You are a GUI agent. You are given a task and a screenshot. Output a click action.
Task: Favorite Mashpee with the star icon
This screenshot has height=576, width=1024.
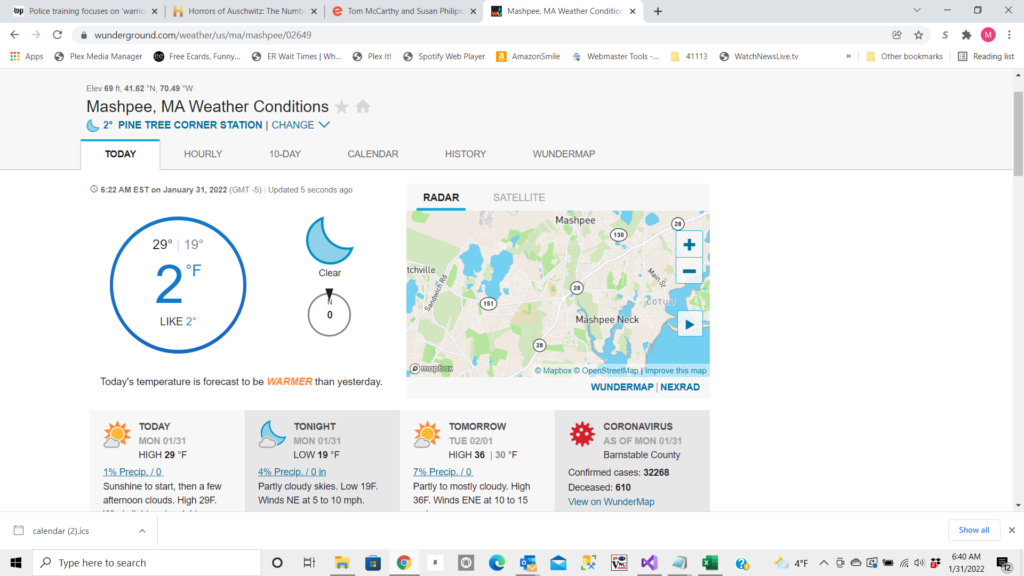[342, 107]
